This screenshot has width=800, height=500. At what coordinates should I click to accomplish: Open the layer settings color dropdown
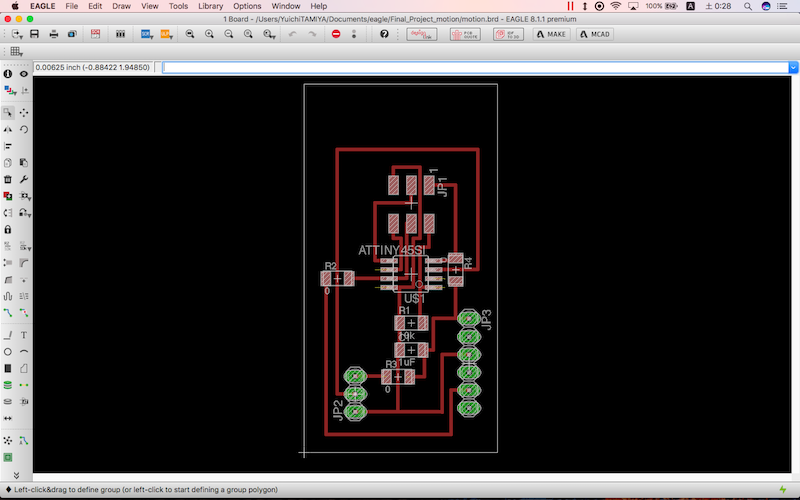(x=10, y=91)
